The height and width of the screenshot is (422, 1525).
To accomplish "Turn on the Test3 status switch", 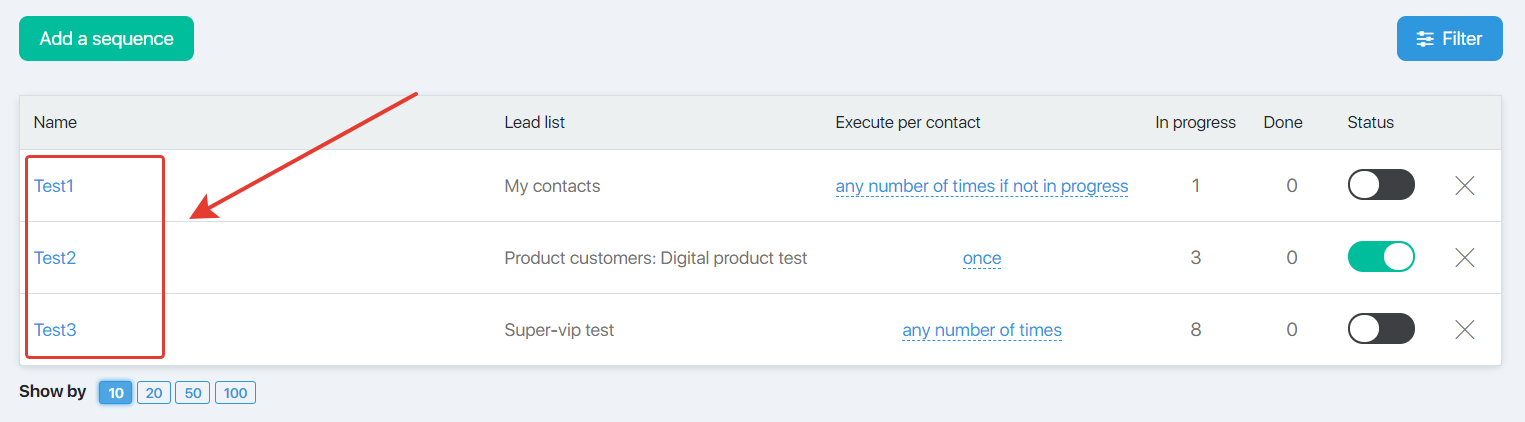I will (x=1381, y=330).
